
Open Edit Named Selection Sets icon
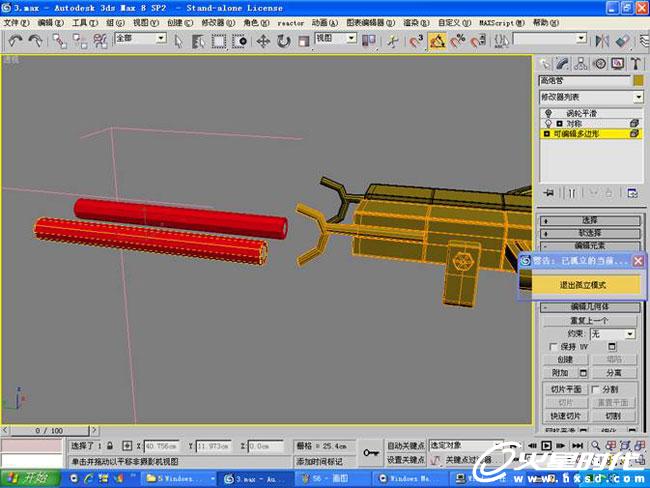click(501, 41)
